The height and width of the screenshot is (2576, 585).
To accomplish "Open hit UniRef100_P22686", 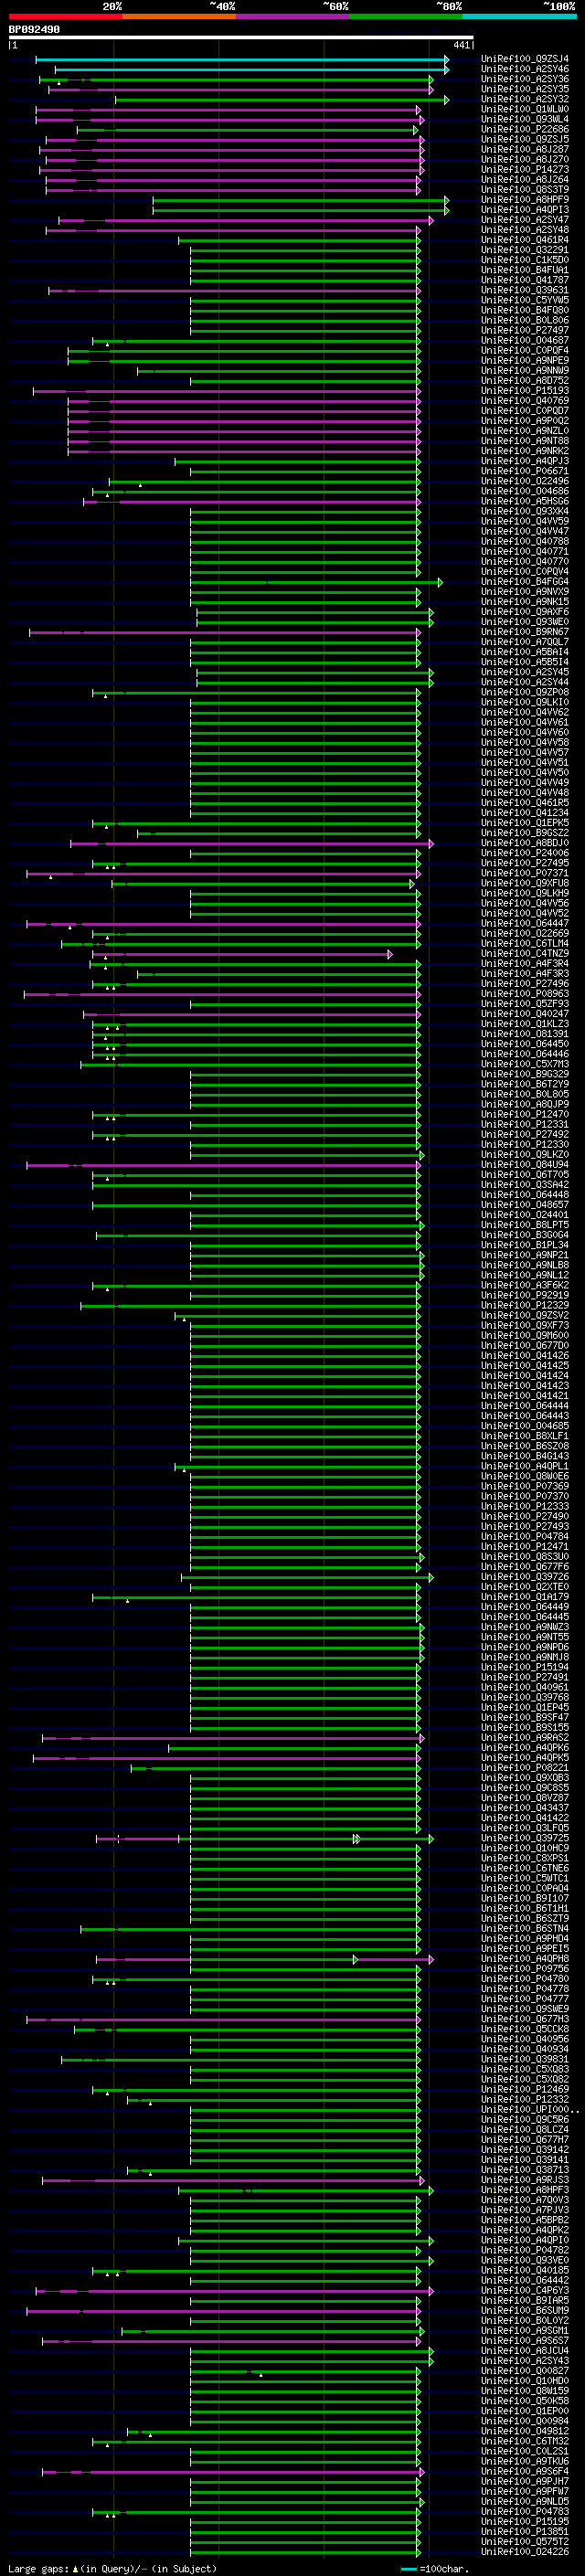I will tap(525, 129).
